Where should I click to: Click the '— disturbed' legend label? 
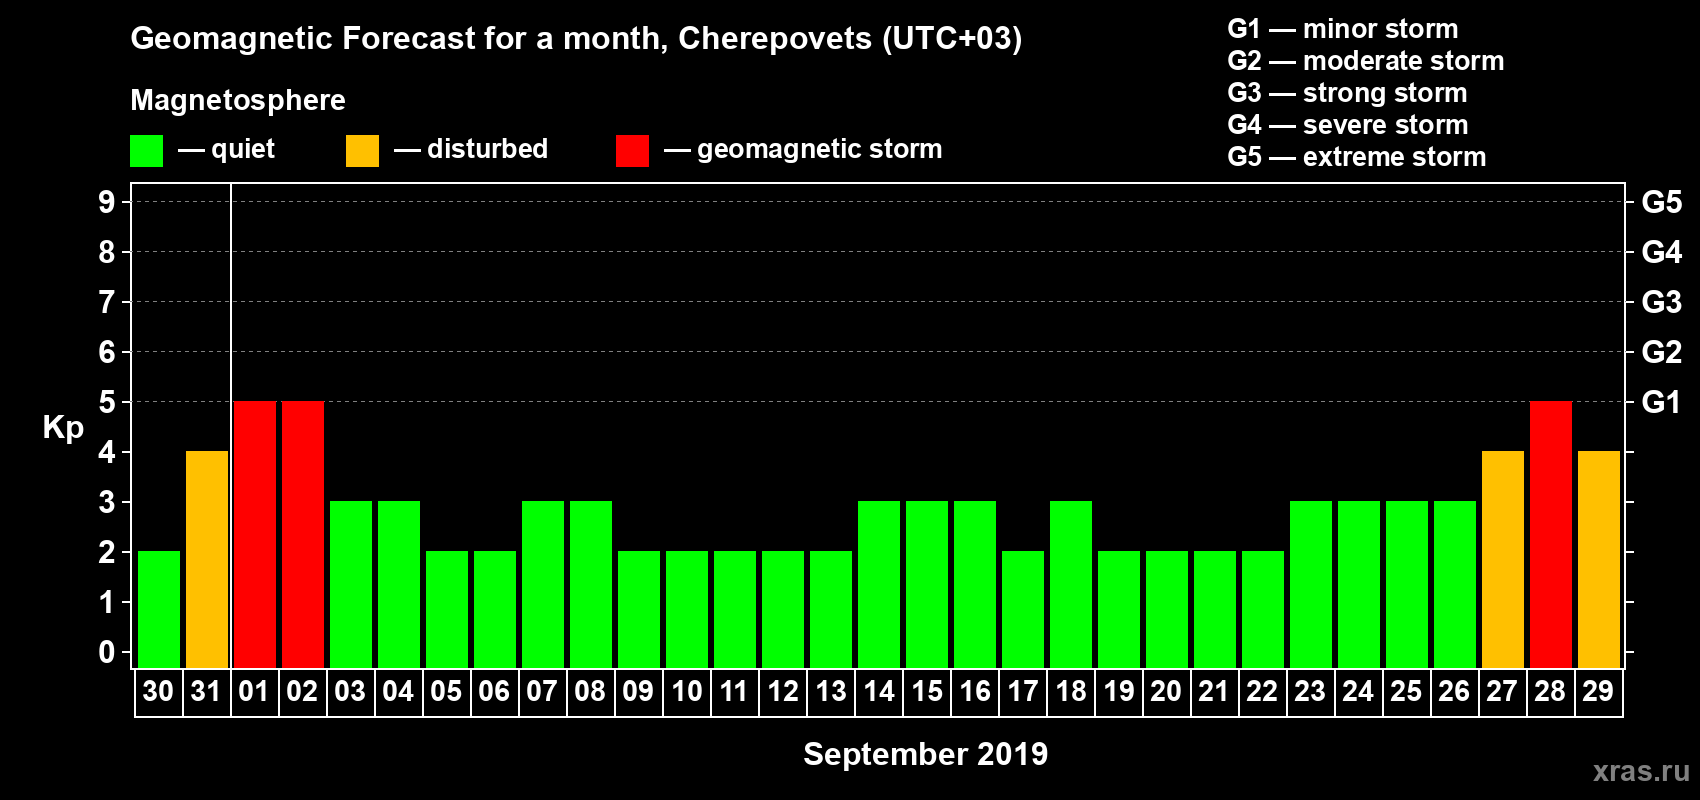coord(471,149)
